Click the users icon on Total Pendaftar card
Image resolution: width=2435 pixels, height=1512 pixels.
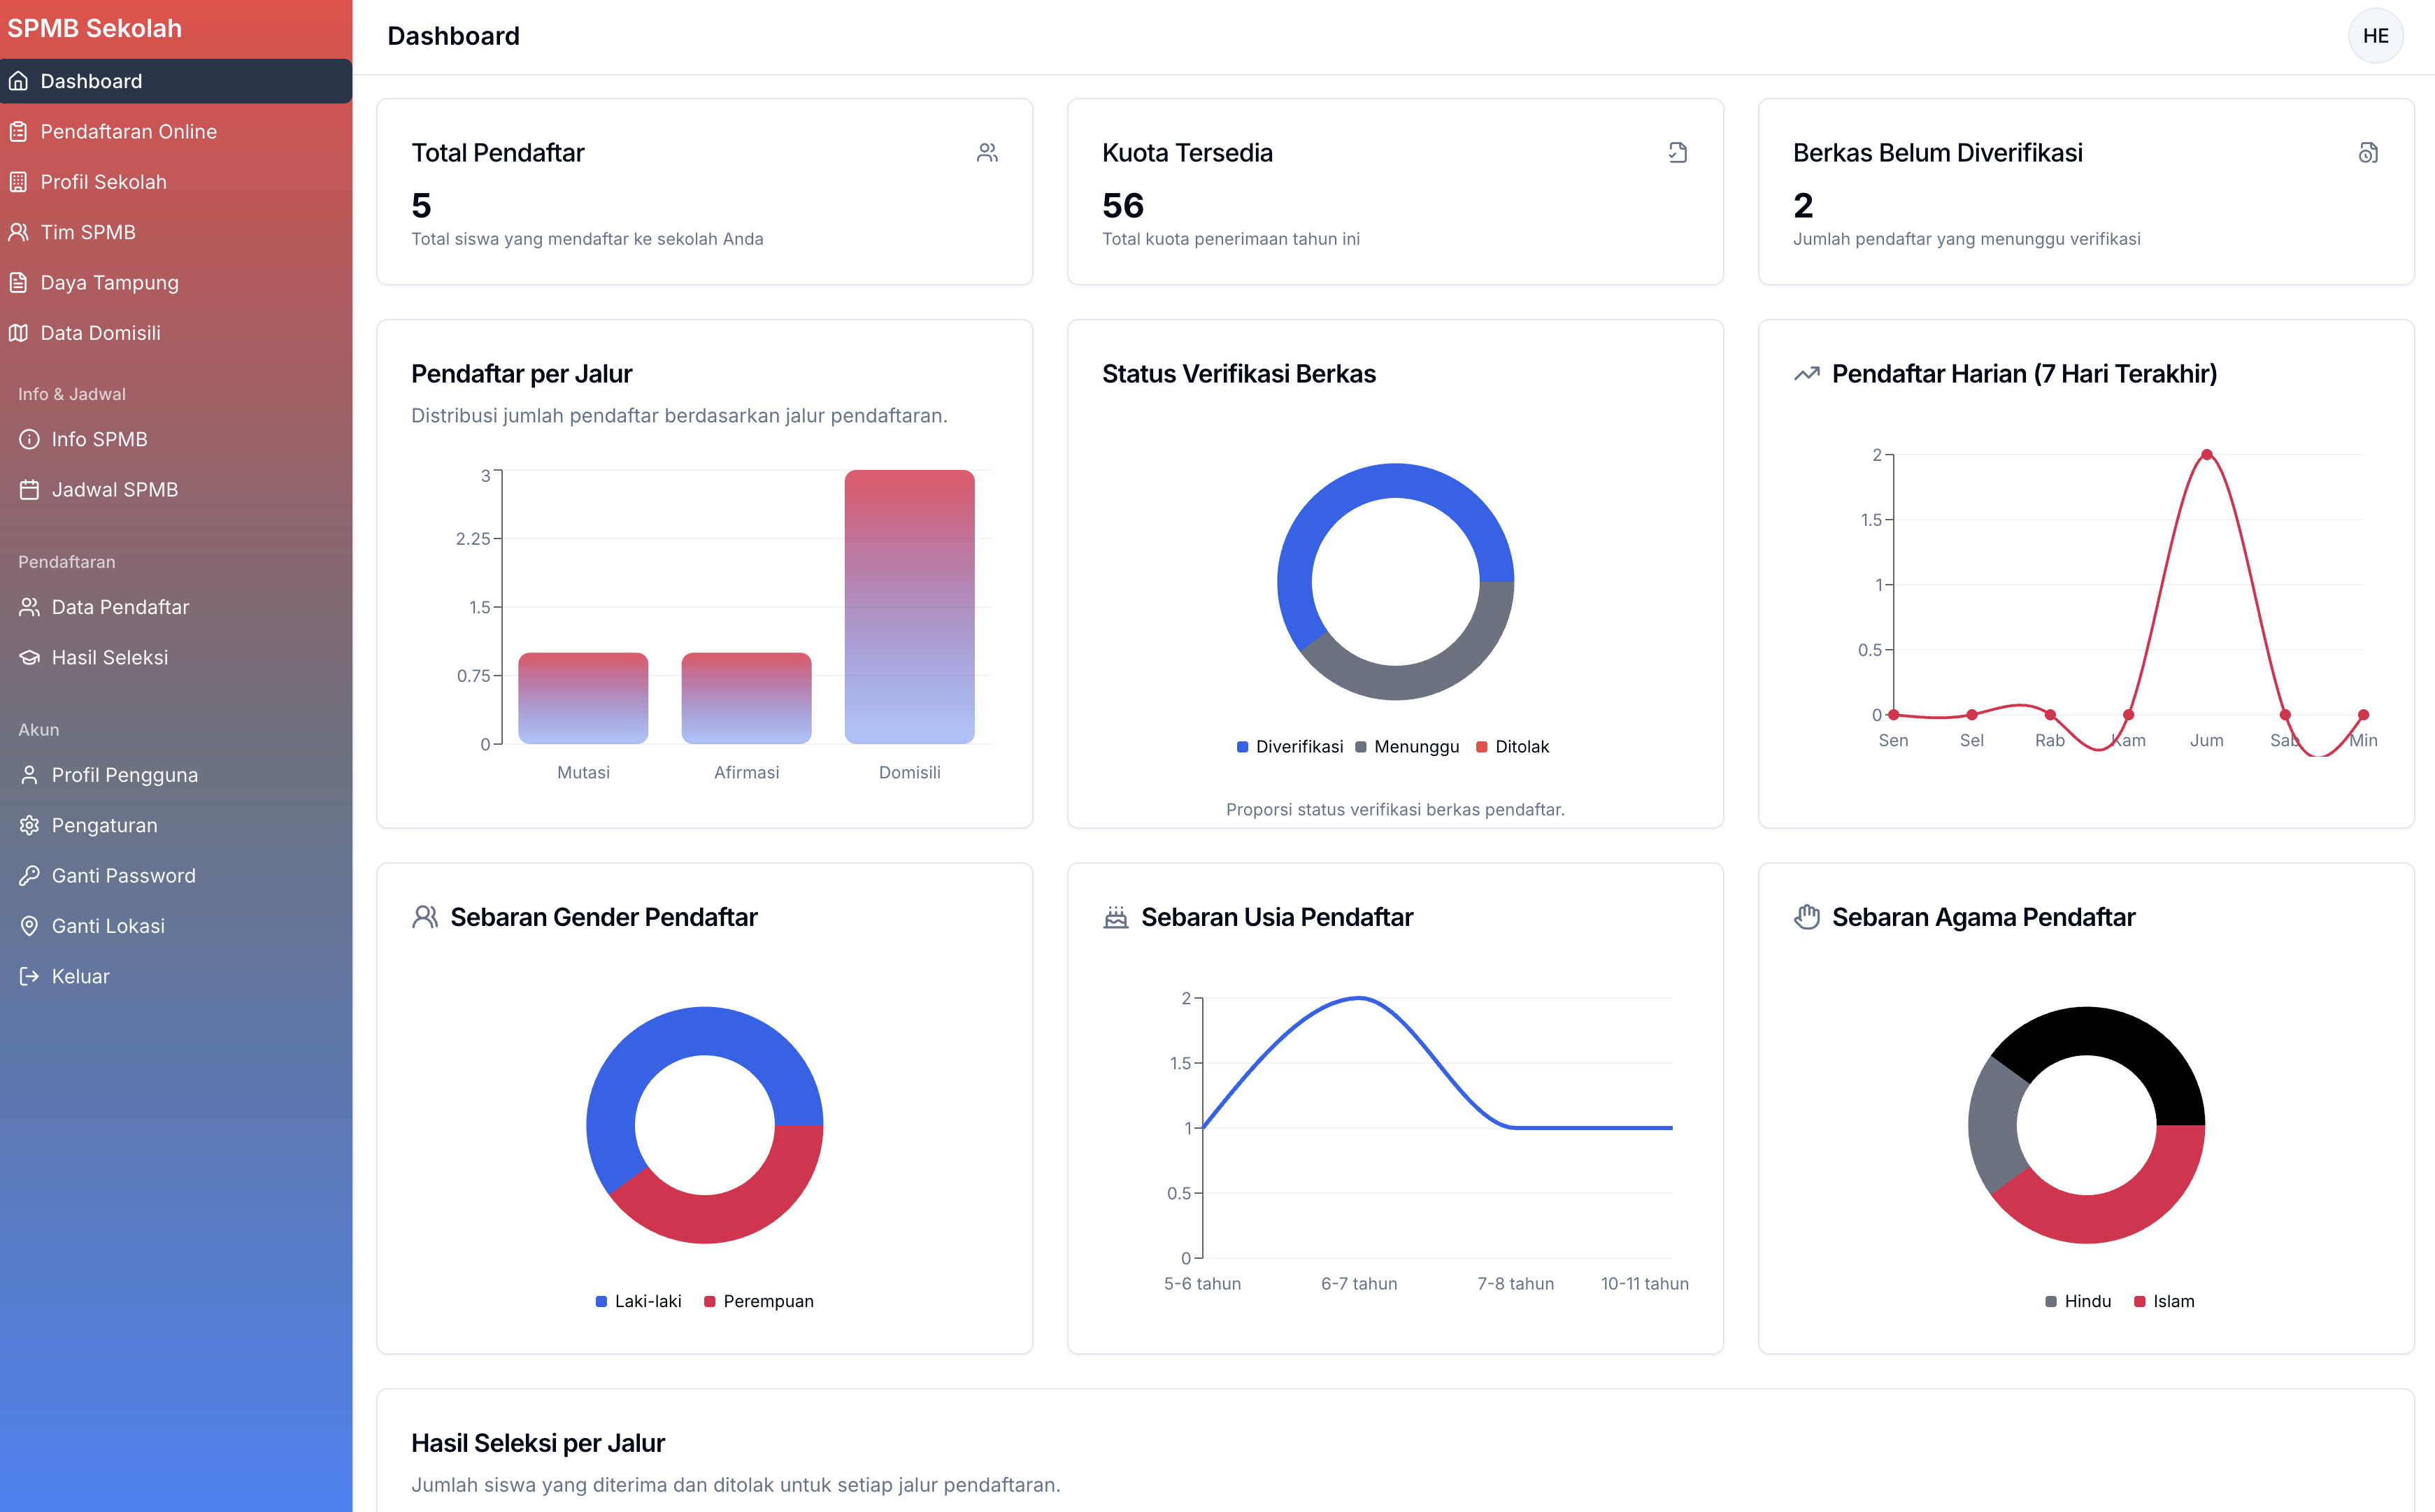987,152
